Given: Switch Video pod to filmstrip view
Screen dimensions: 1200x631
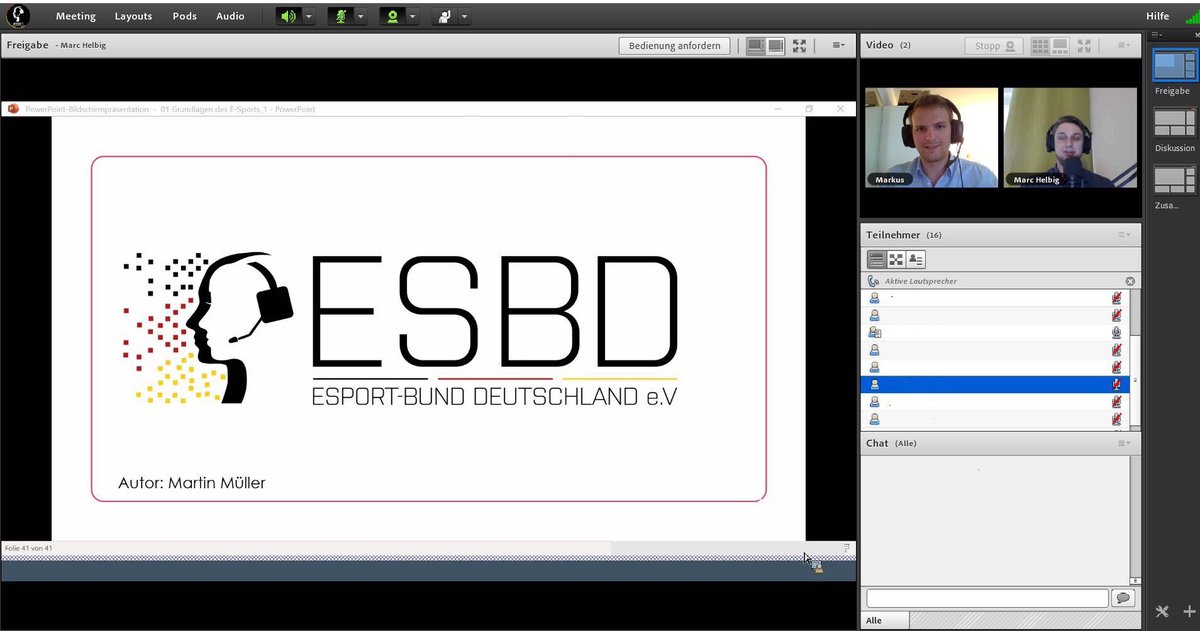Looking at the screenshot, I should coord(1059,45).
